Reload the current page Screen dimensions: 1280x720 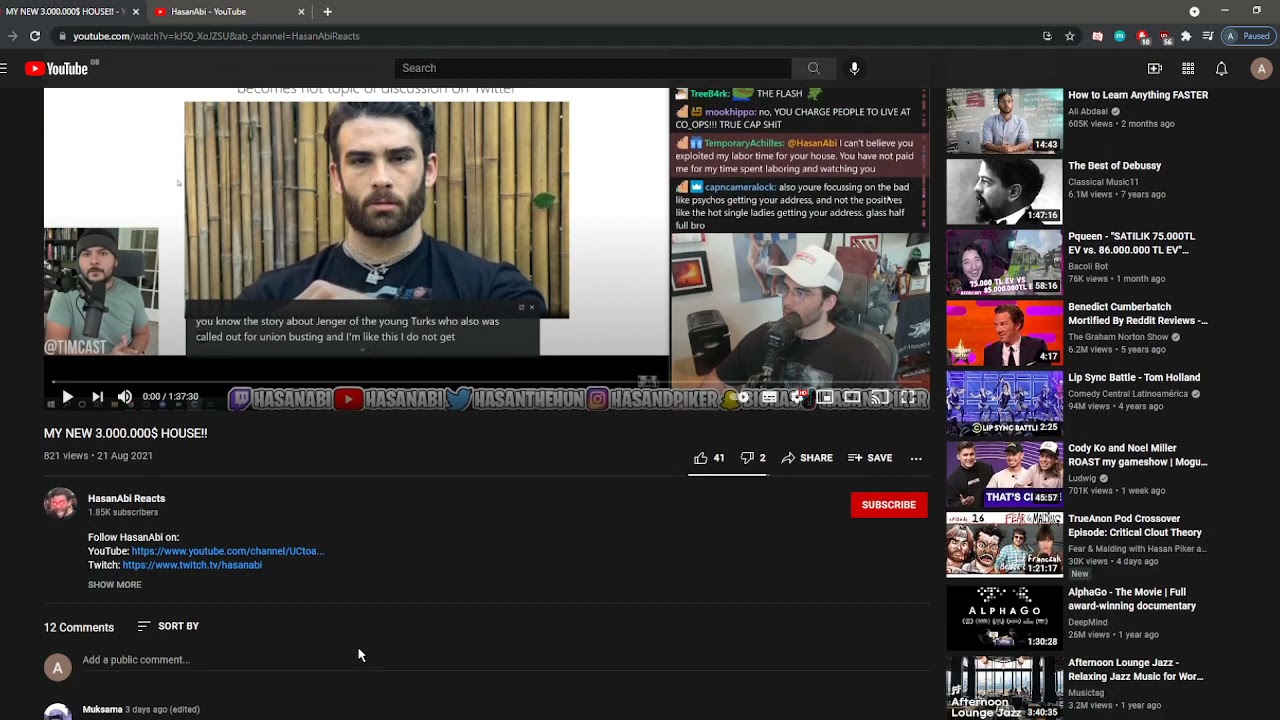pyautogui.click(x=35, y=36)
